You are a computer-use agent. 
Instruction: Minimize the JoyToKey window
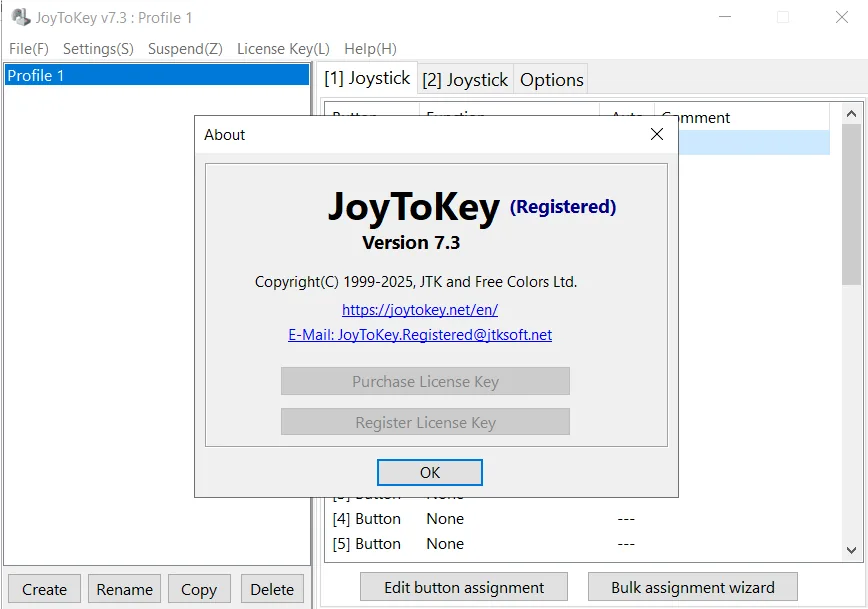coord(725,17)
